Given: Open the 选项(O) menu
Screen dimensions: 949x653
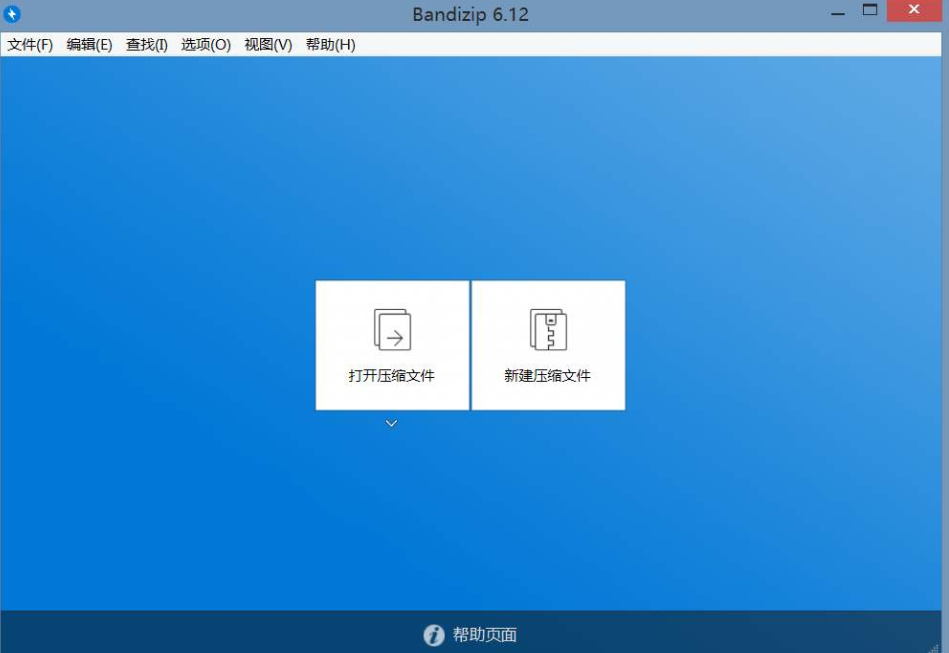Looking at the screenshot, I should click(206, 45).
